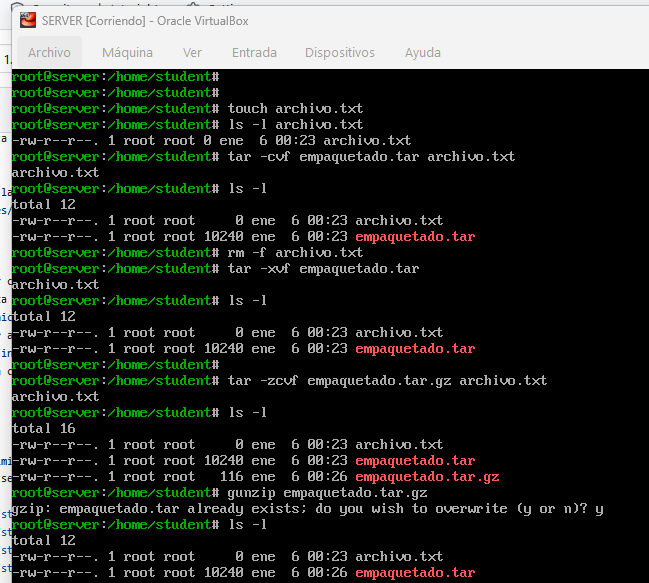The height and width of the screenshot is (583, 649).
Task: Open the Ayuda menu
Action: pos(423,53)
